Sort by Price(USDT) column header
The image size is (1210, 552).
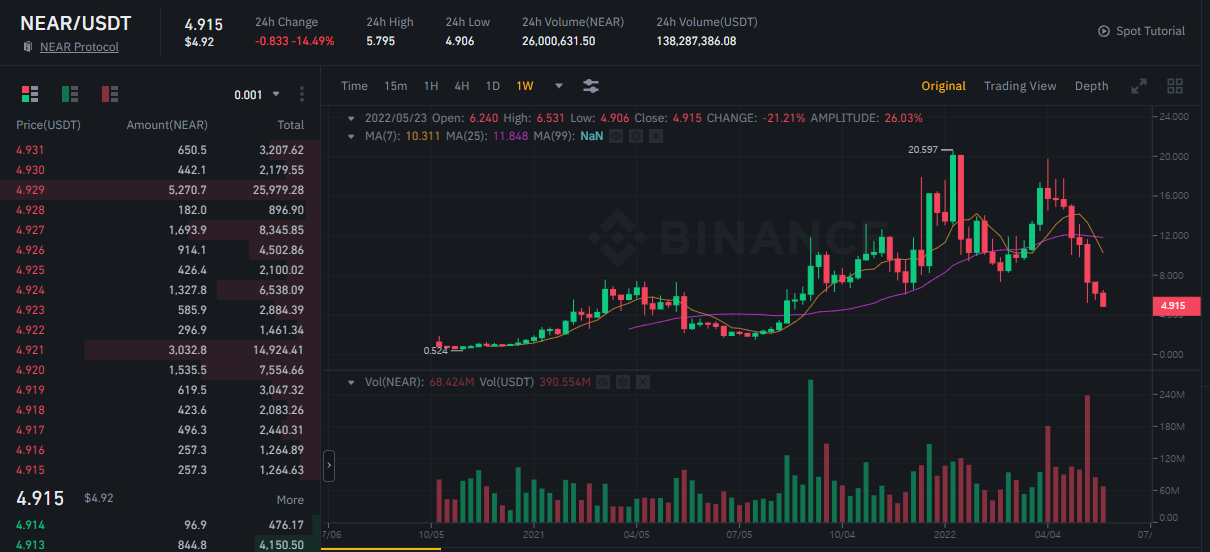pos(48,125)
